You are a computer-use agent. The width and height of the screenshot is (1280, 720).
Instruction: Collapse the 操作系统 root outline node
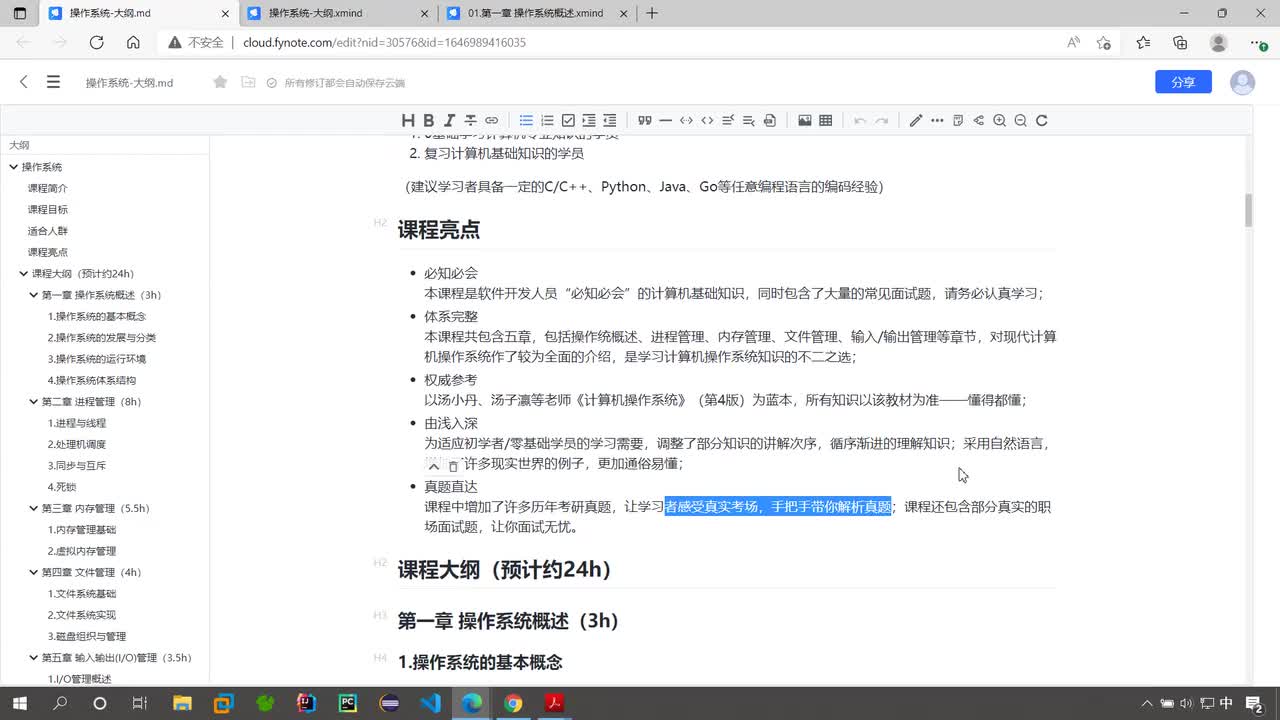[14, 167]
